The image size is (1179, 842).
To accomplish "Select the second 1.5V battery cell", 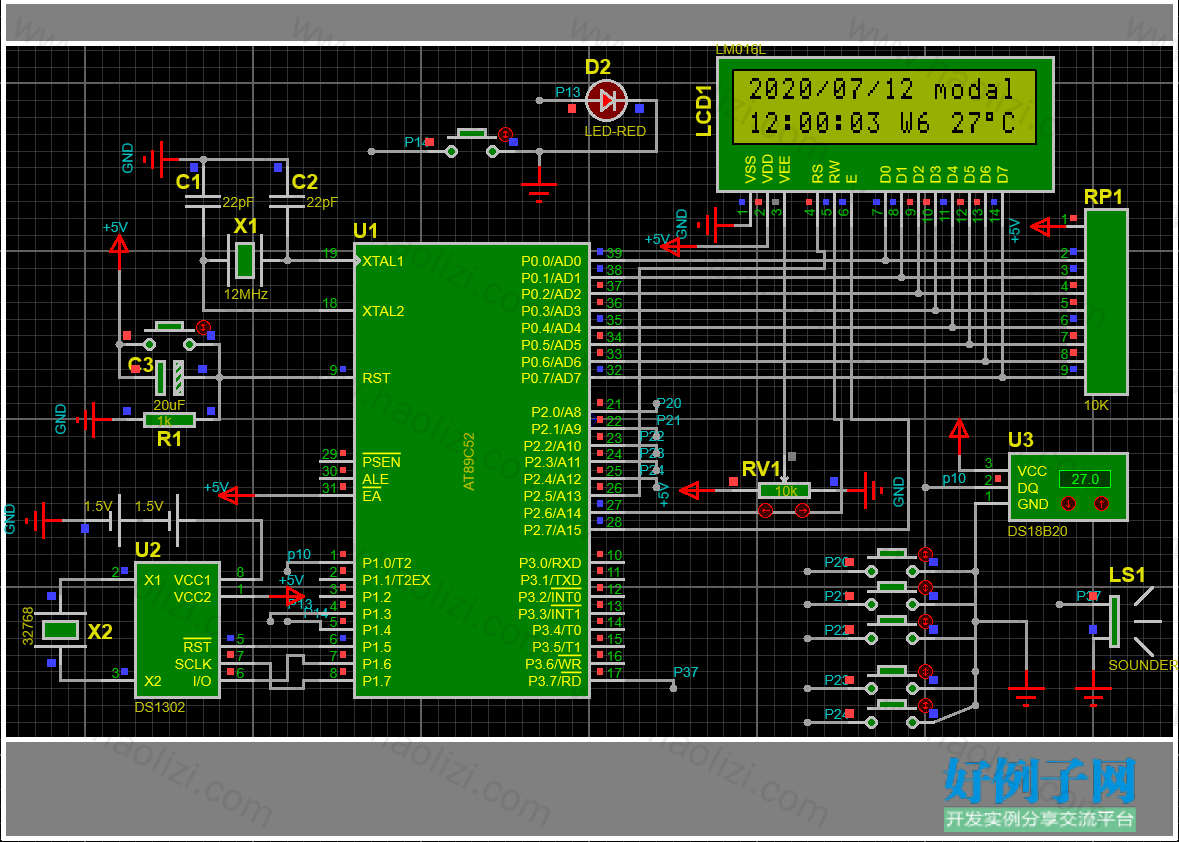I will (x=173, y=519).
